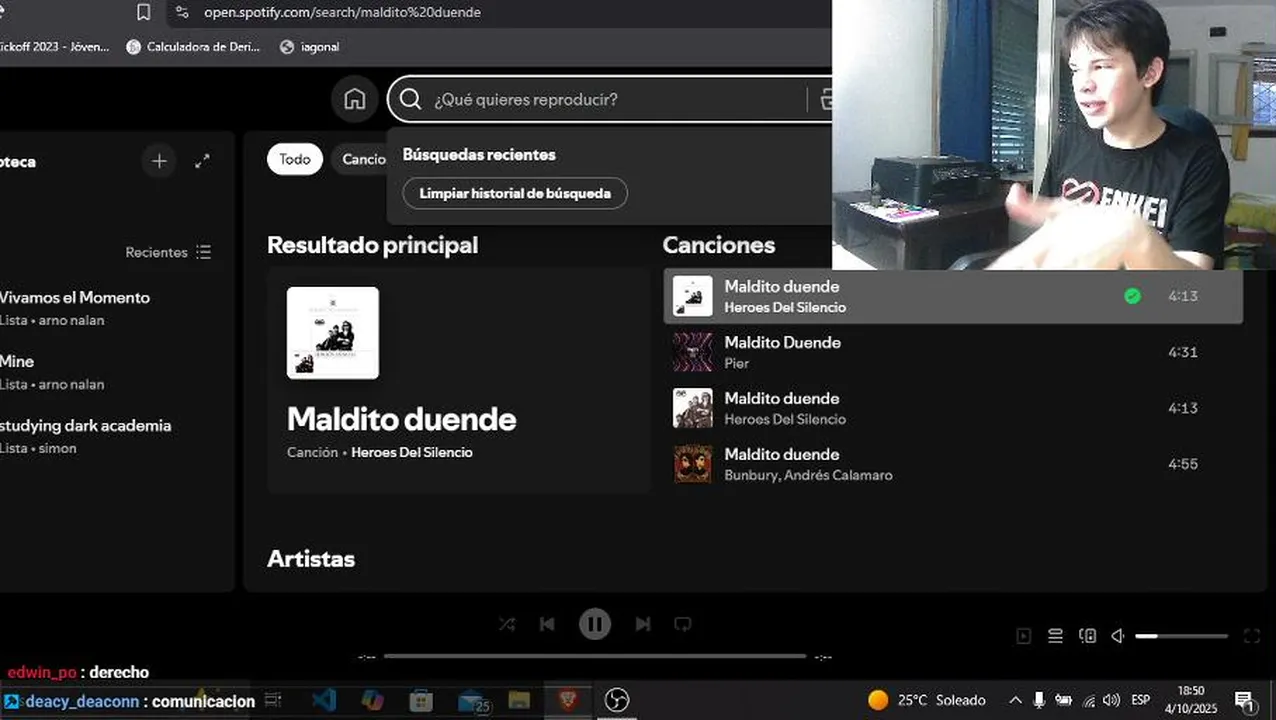Image resolution: width=1276 pixels, height=720 pixels.
Task: Toggle repeat mode
Action: tap(683, 624)
